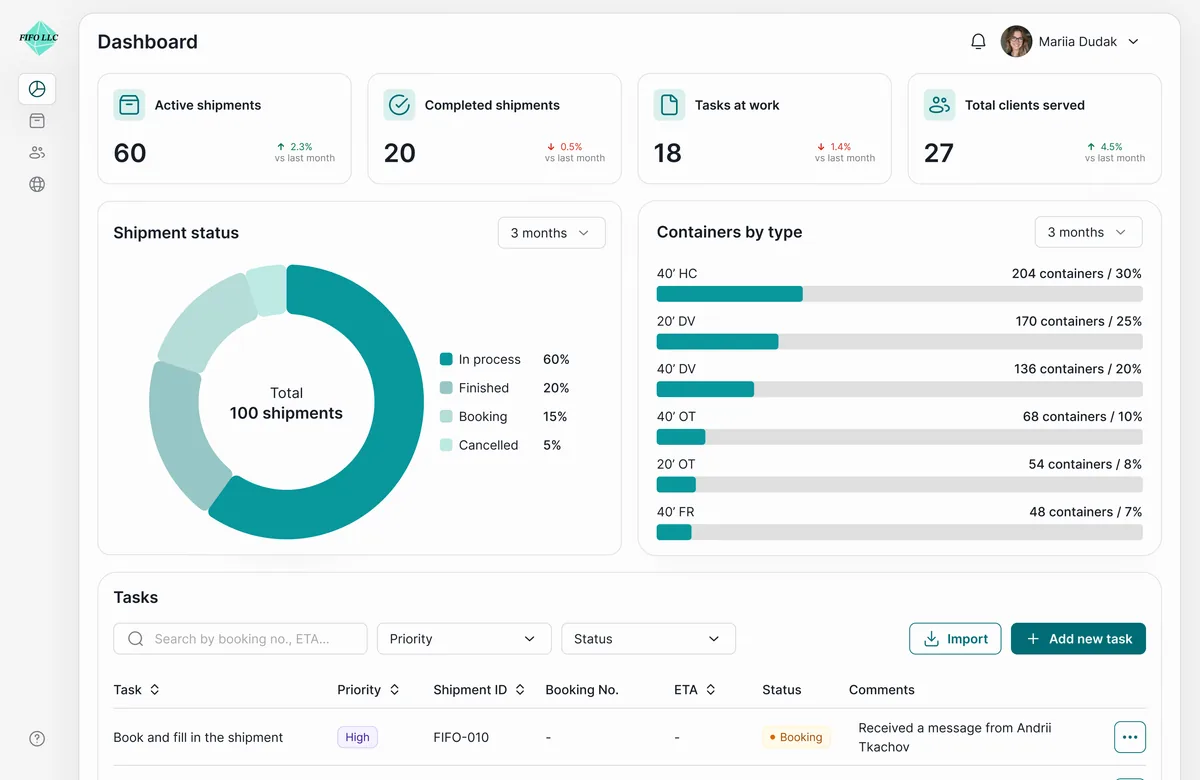The image size is (1200, 780).
Task: Click the Completed shipments checkmark icon
Action: pyautogui.click(x=399, y=105)
